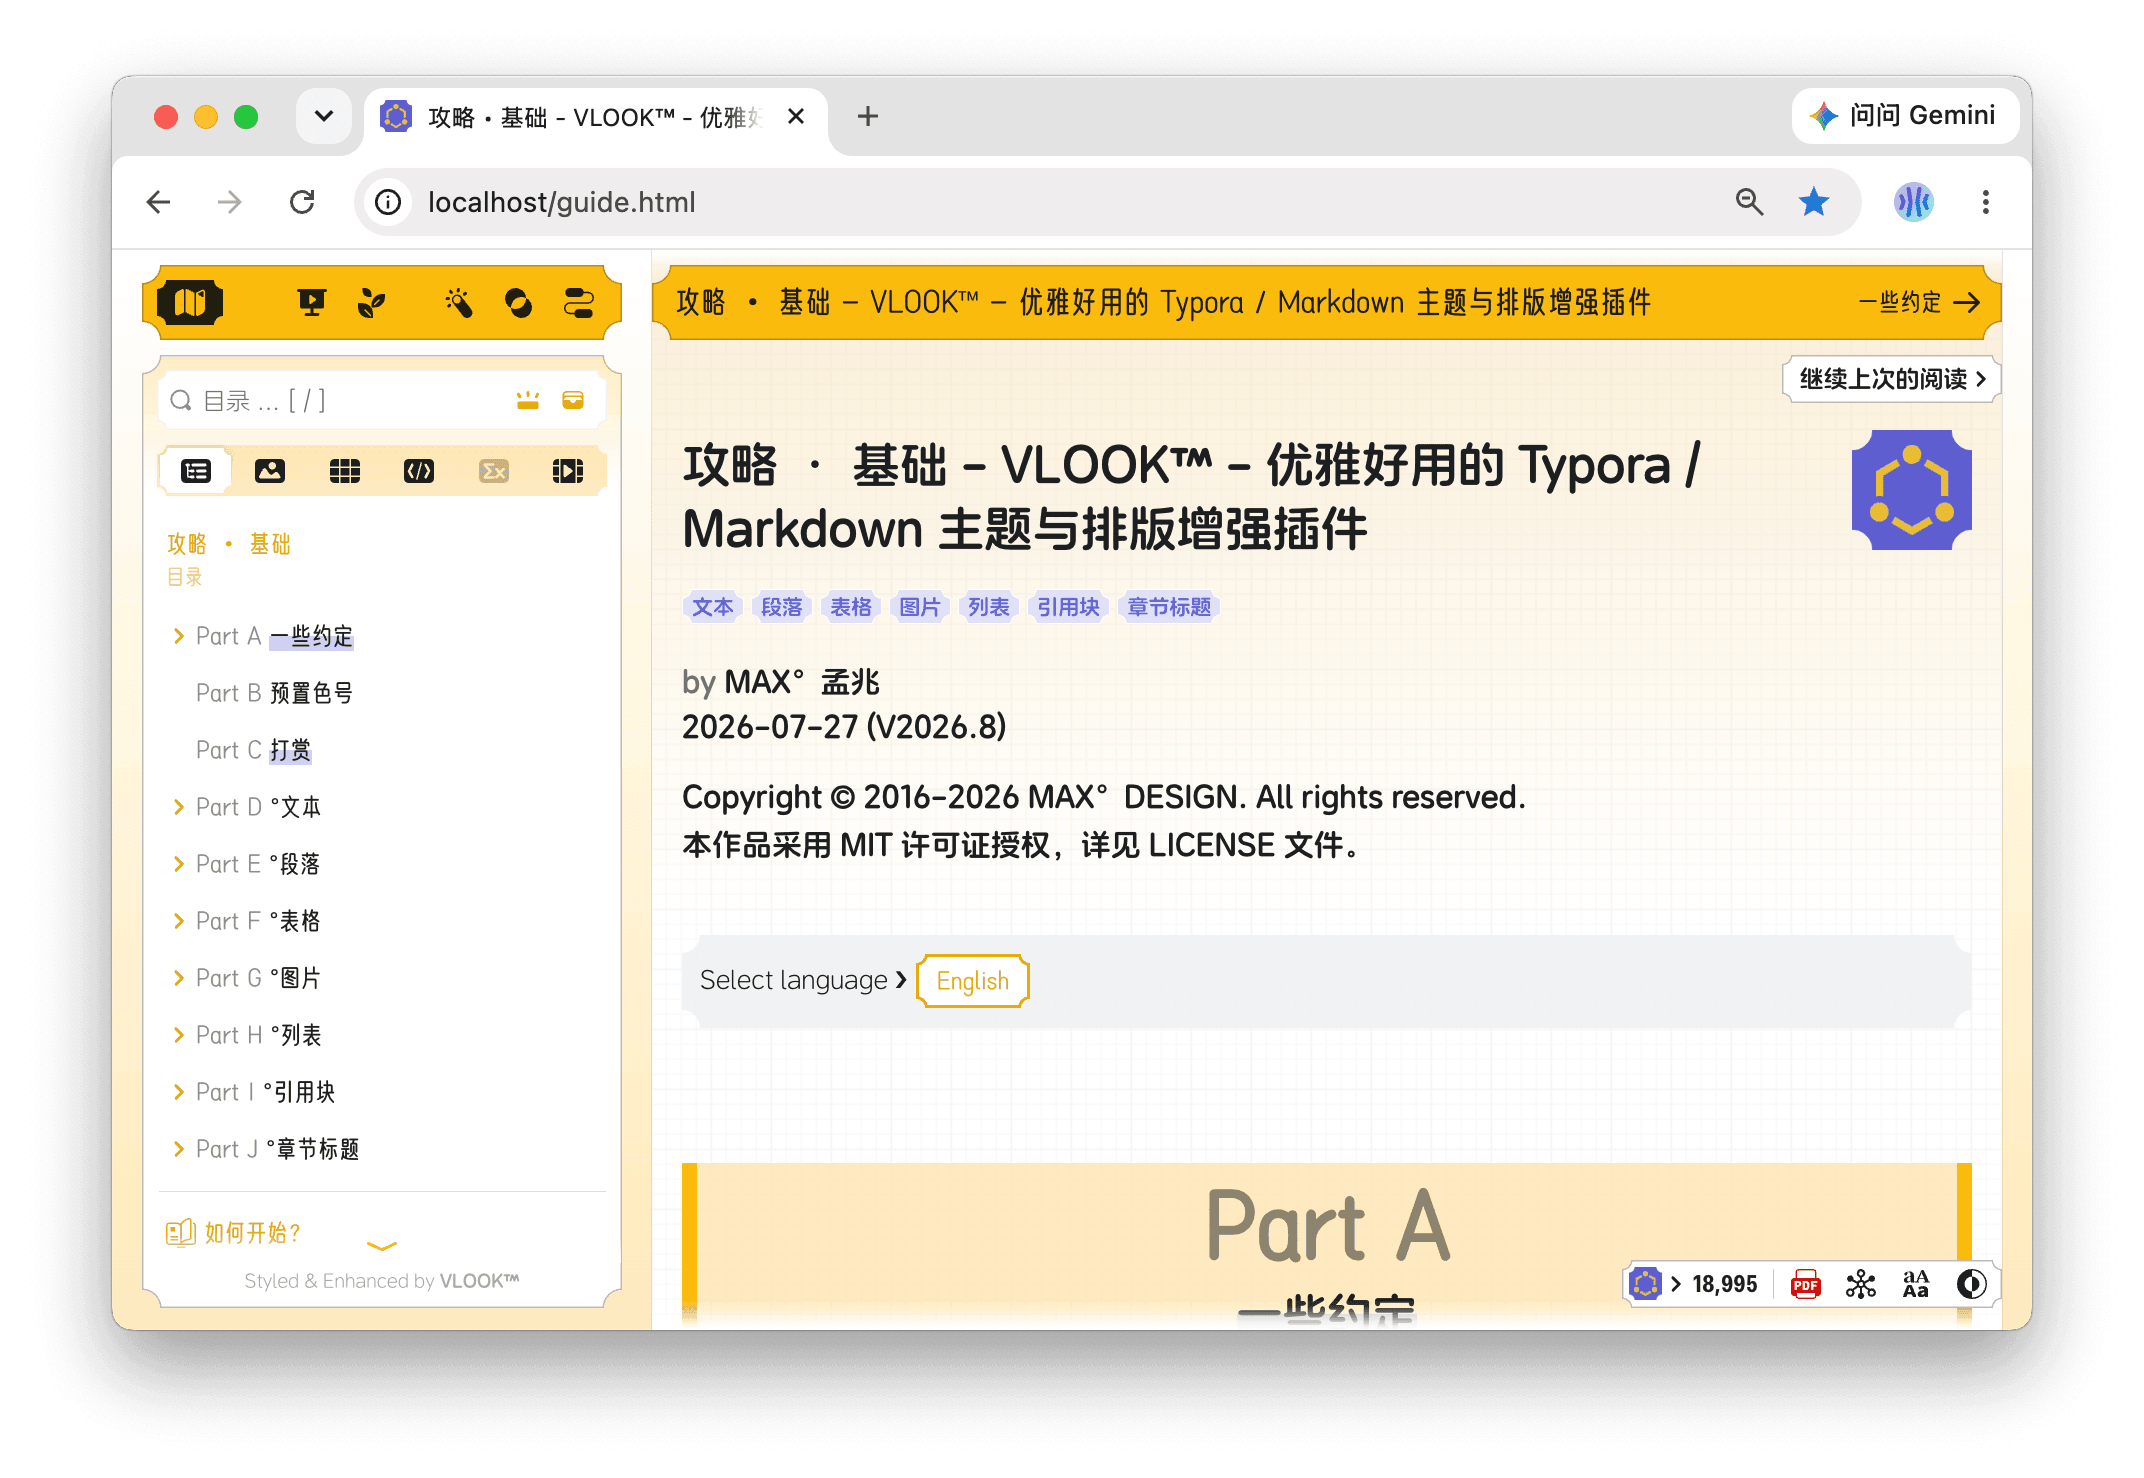The width and height of the screenshot is (2144, 1478).
Task: Expand Part F °表格 chevron
Action: click(x=179, y=921)
